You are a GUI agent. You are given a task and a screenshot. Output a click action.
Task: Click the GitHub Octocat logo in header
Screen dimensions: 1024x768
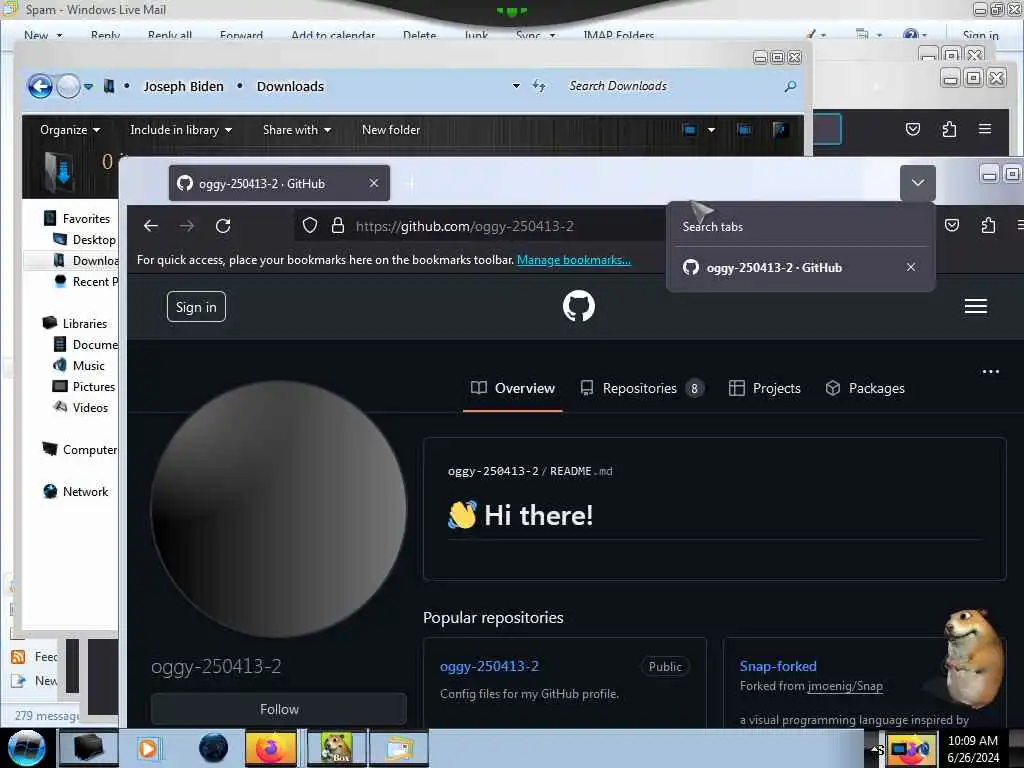[x=579, y=306]
